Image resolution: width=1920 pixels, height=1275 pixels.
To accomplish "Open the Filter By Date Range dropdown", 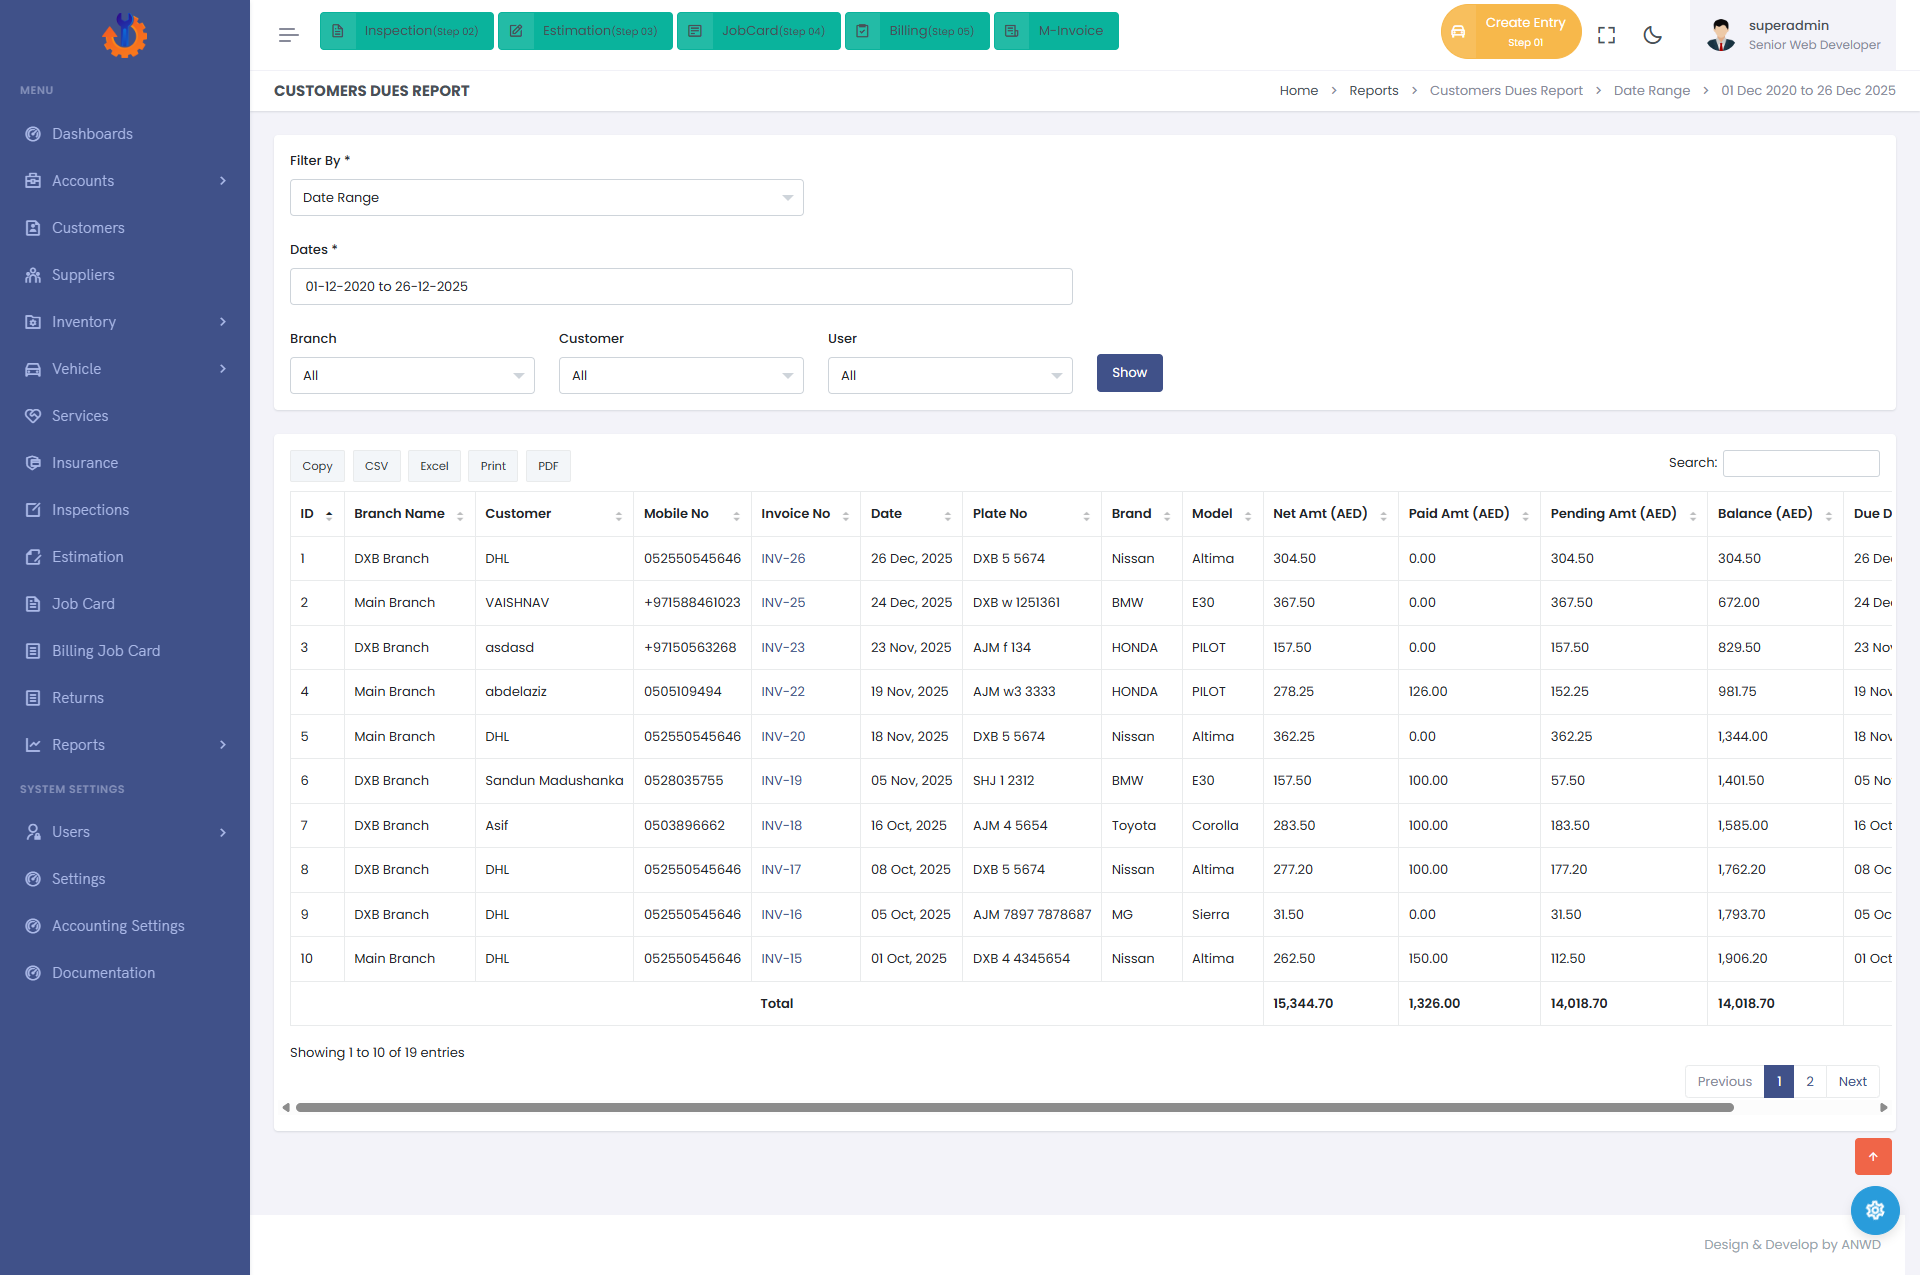I will click(x=546, y=198).
